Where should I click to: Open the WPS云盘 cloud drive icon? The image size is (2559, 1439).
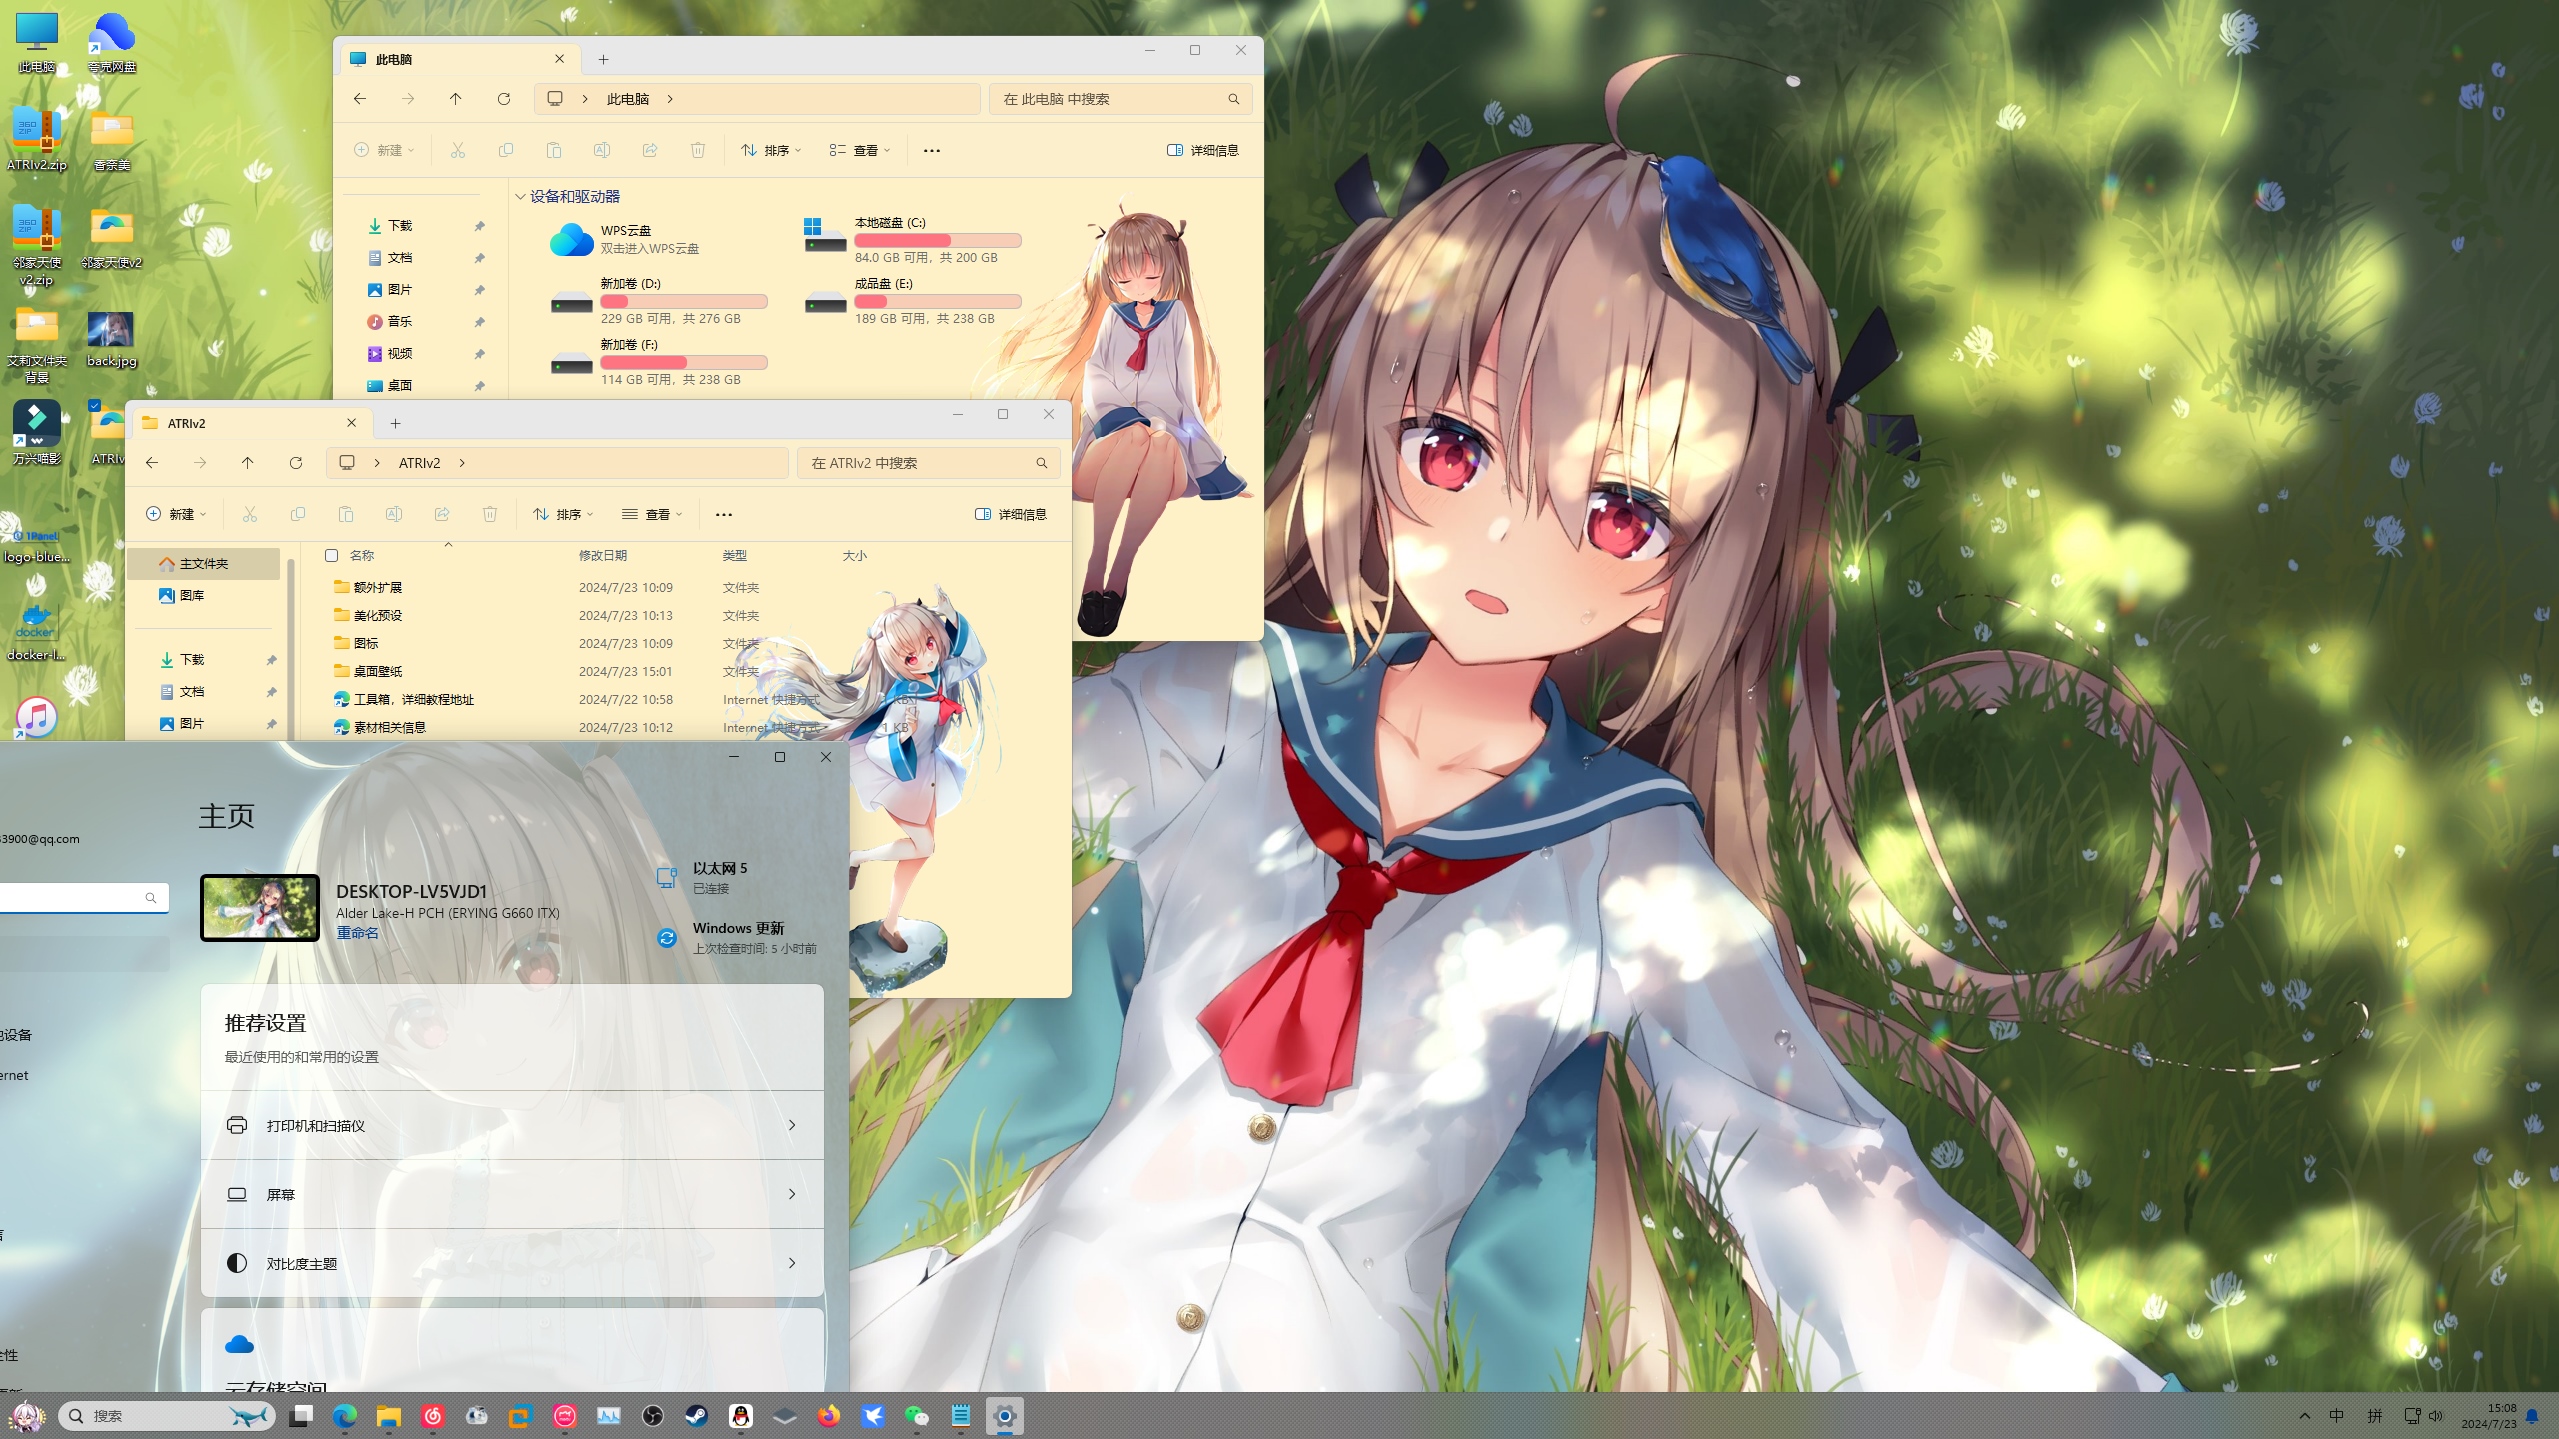[571, 240]
